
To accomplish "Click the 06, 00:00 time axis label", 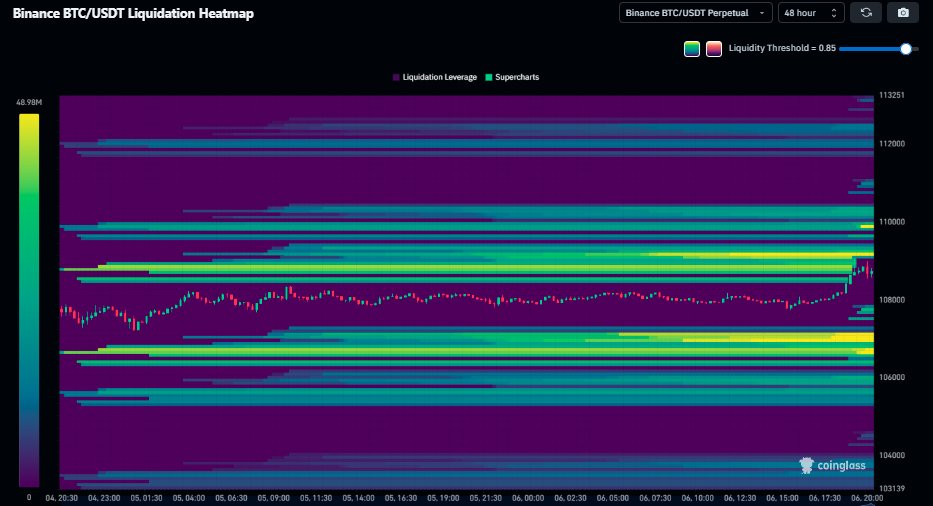I will click(x=528, y=498).
